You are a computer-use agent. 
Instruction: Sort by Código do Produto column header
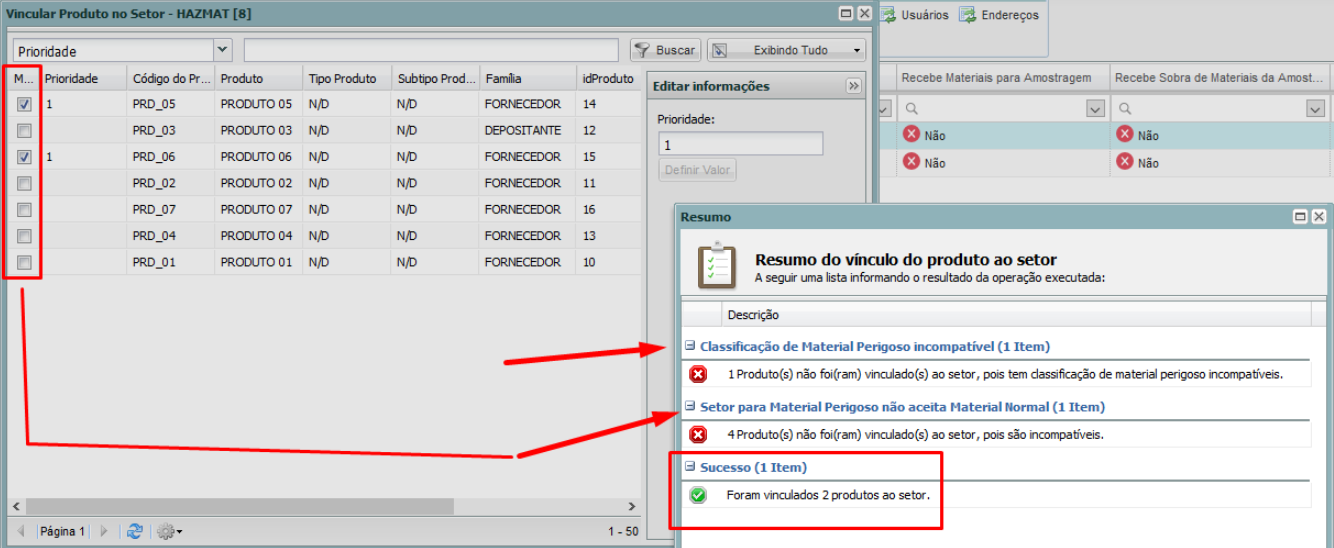coord(170,78)
